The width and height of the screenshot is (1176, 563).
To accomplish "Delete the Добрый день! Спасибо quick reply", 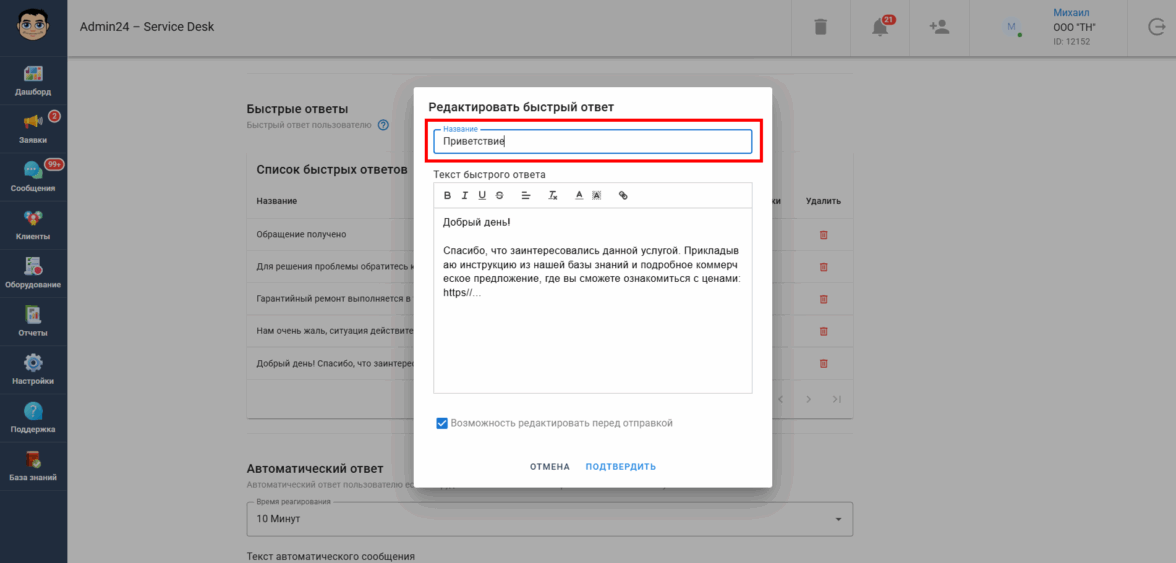I will click(823, 364).
